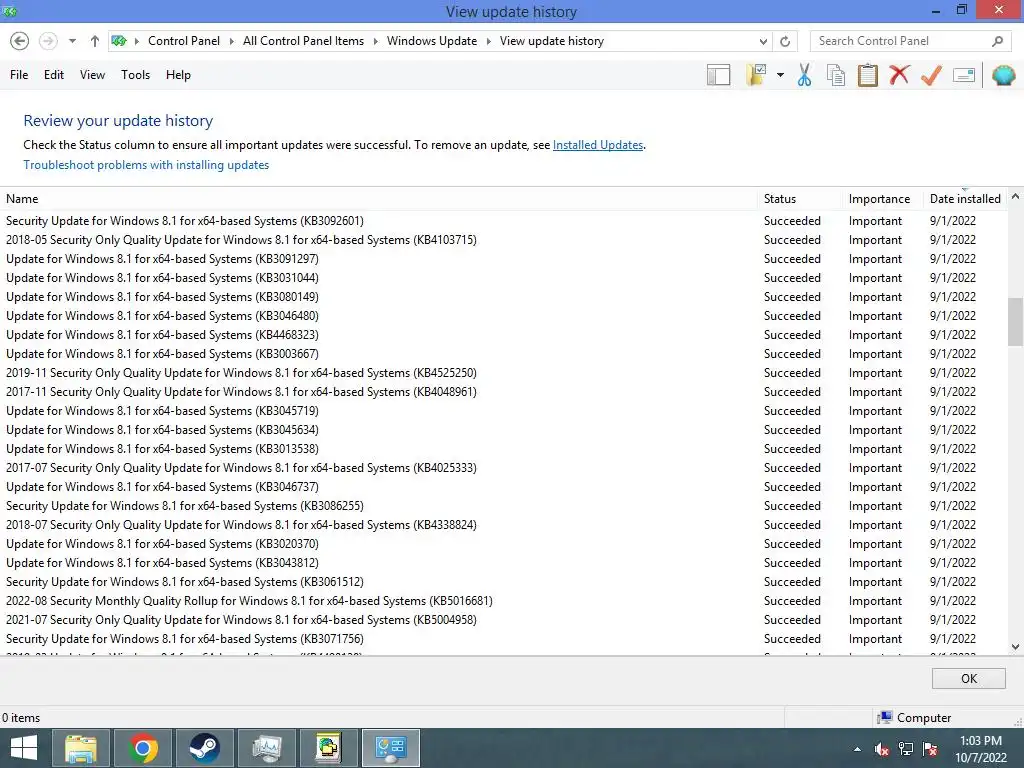Viewport: 1024px width, 768px height.
Task: Click the Control Panel icon in address bar
Action: (x=119, y=41)
